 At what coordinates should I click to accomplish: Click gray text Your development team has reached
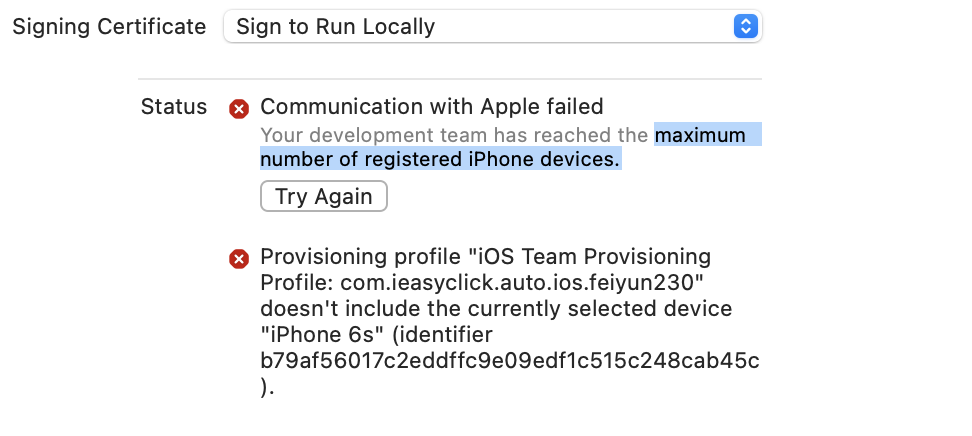454,135
